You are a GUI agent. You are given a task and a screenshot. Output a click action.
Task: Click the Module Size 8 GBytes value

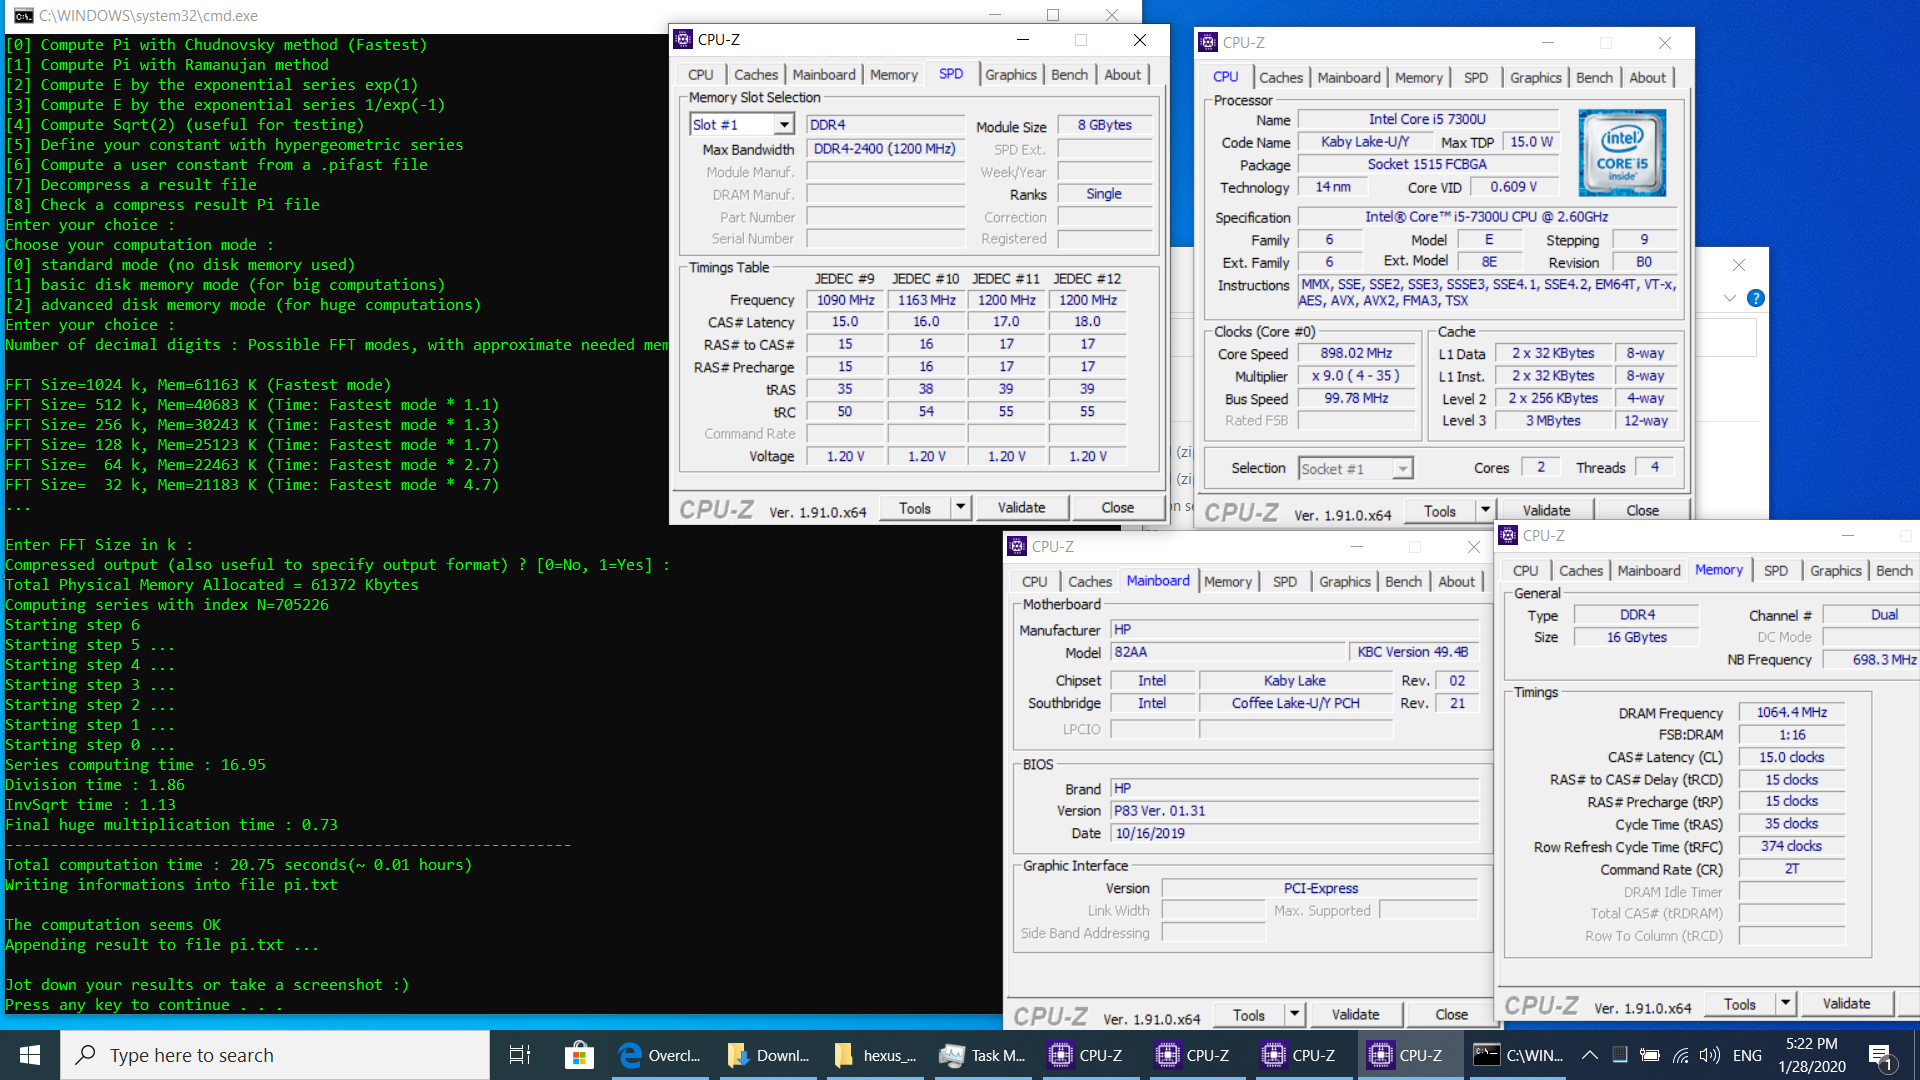[x=1104, y=125]
